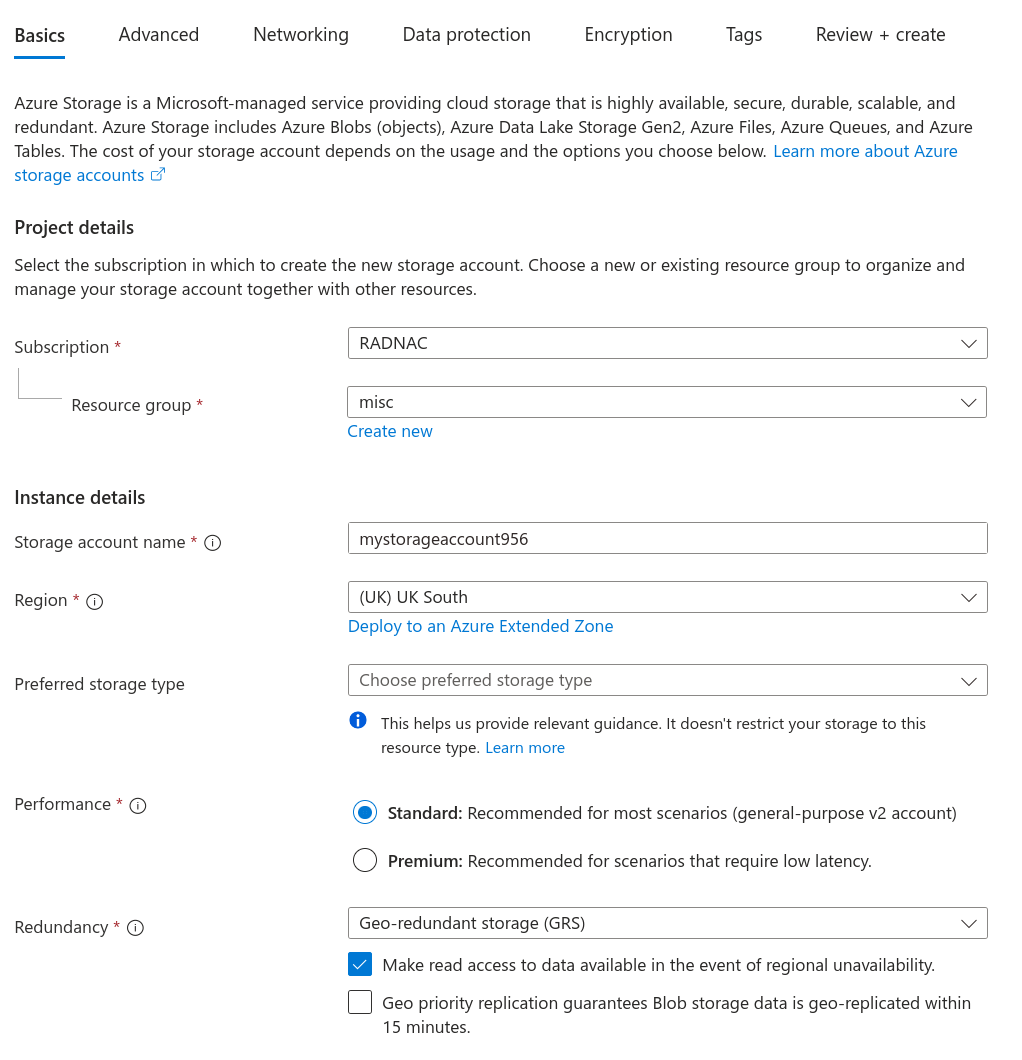Click the info icon next to Redundancy label
Screen dimensions: 1022x1060
[x=135, y=927]
